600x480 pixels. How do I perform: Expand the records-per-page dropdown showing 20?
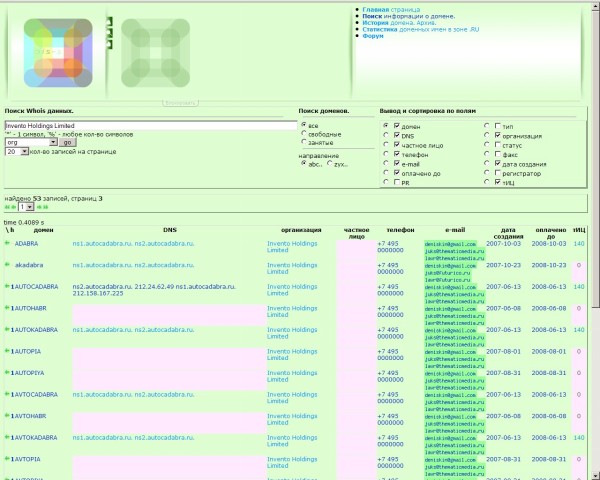tap(17, 152)
